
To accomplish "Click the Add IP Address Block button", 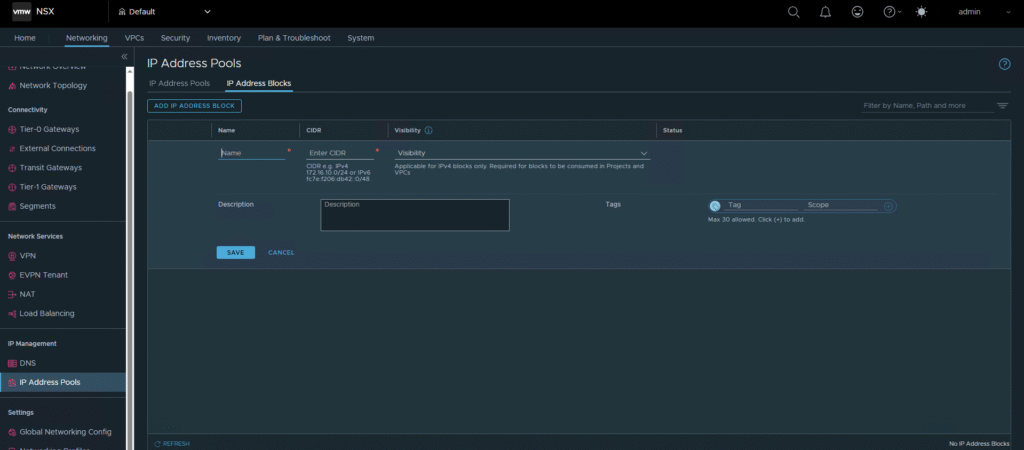I will click(194, 105).
